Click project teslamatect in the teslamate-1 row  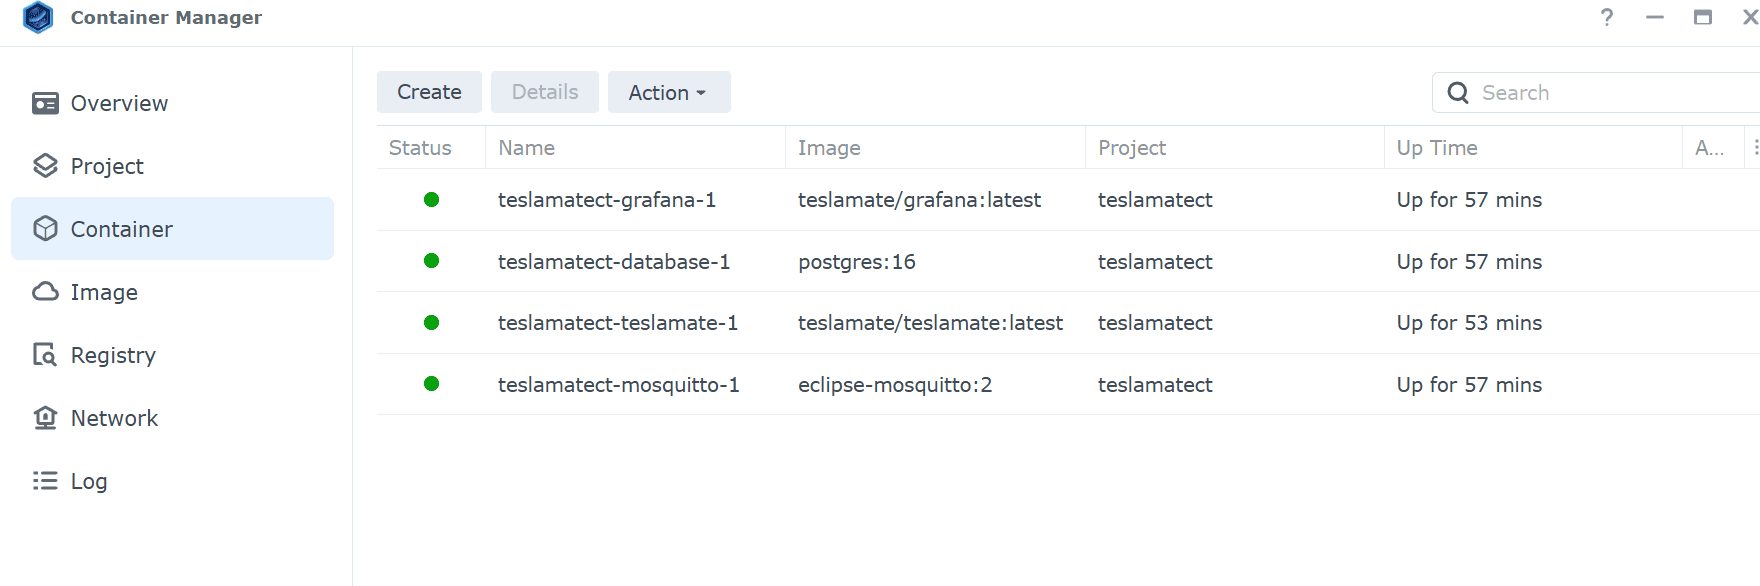[1155, 323]
